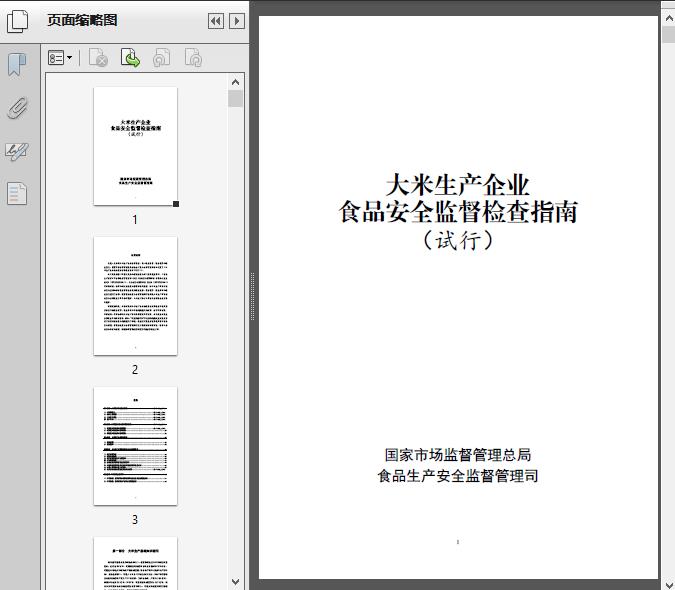675x590 pixels.
Task: Open the document content panel icon
Action: (17, 193)
